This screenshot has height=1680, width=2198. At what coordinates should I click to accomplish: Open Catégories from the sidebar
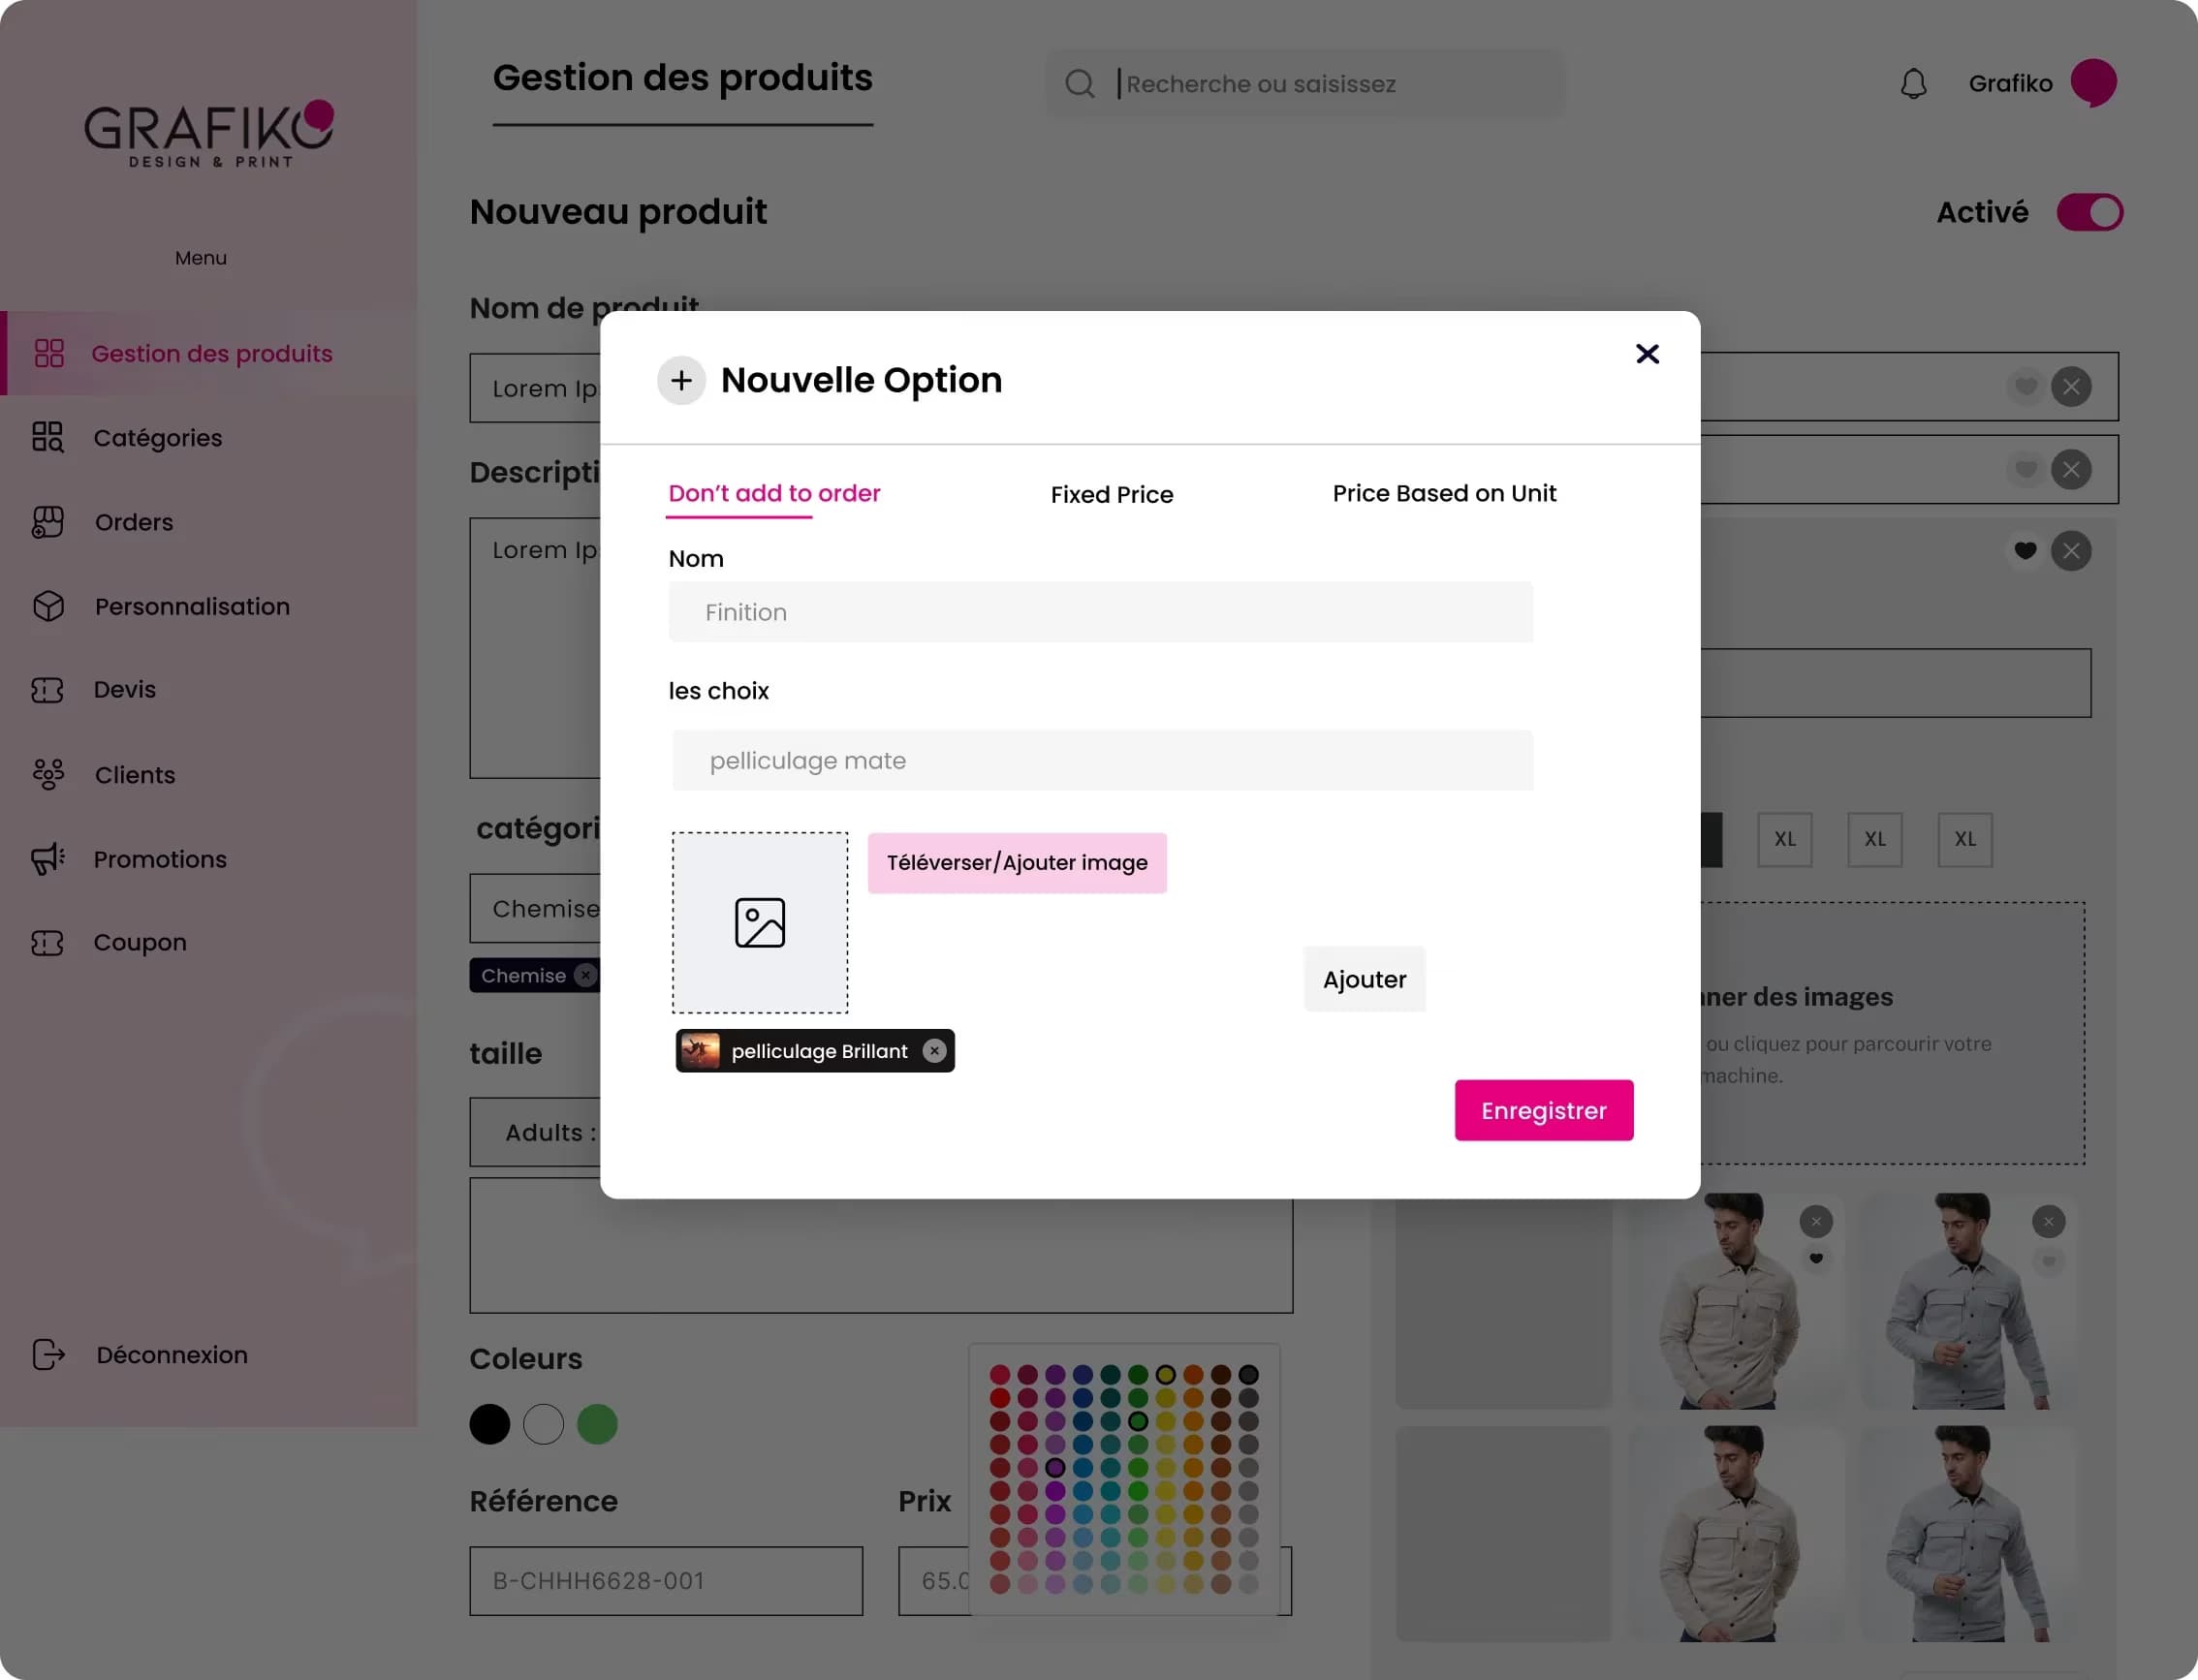157,438
